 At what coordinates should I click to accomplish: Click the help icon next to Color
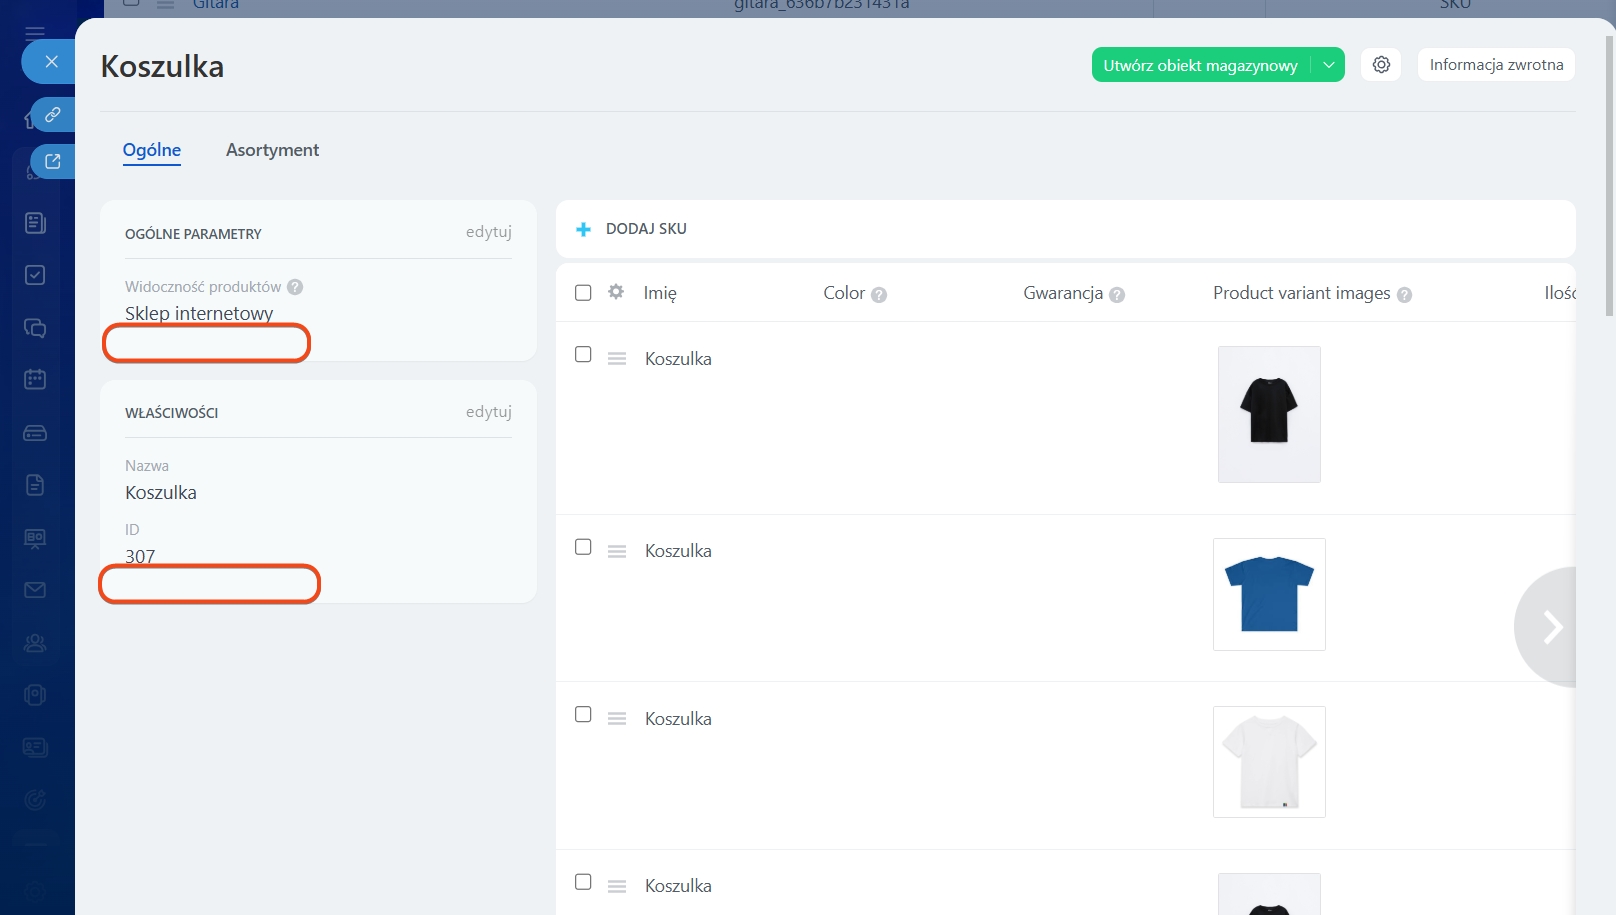(x=879, y=295)
